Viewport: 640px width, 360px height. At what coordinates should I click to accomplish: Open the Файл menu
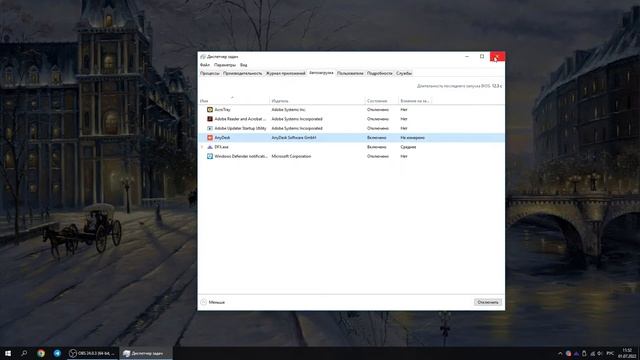pos(205,65)
